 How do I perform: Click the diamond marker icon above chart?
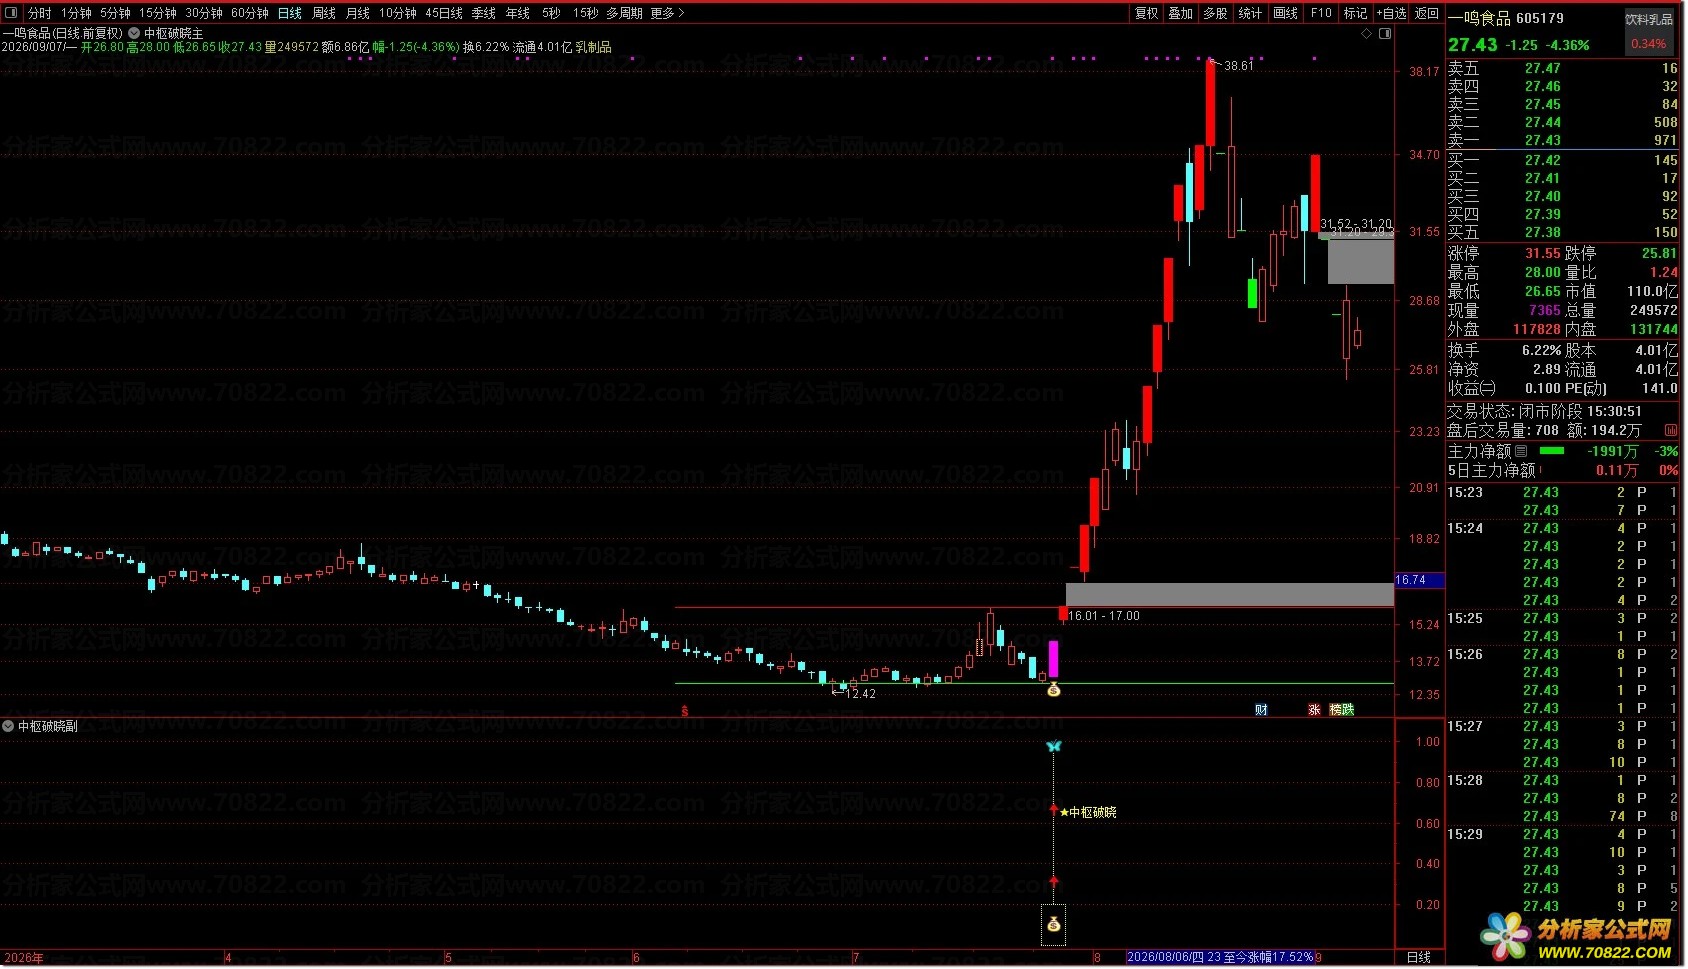(1367, 33)
